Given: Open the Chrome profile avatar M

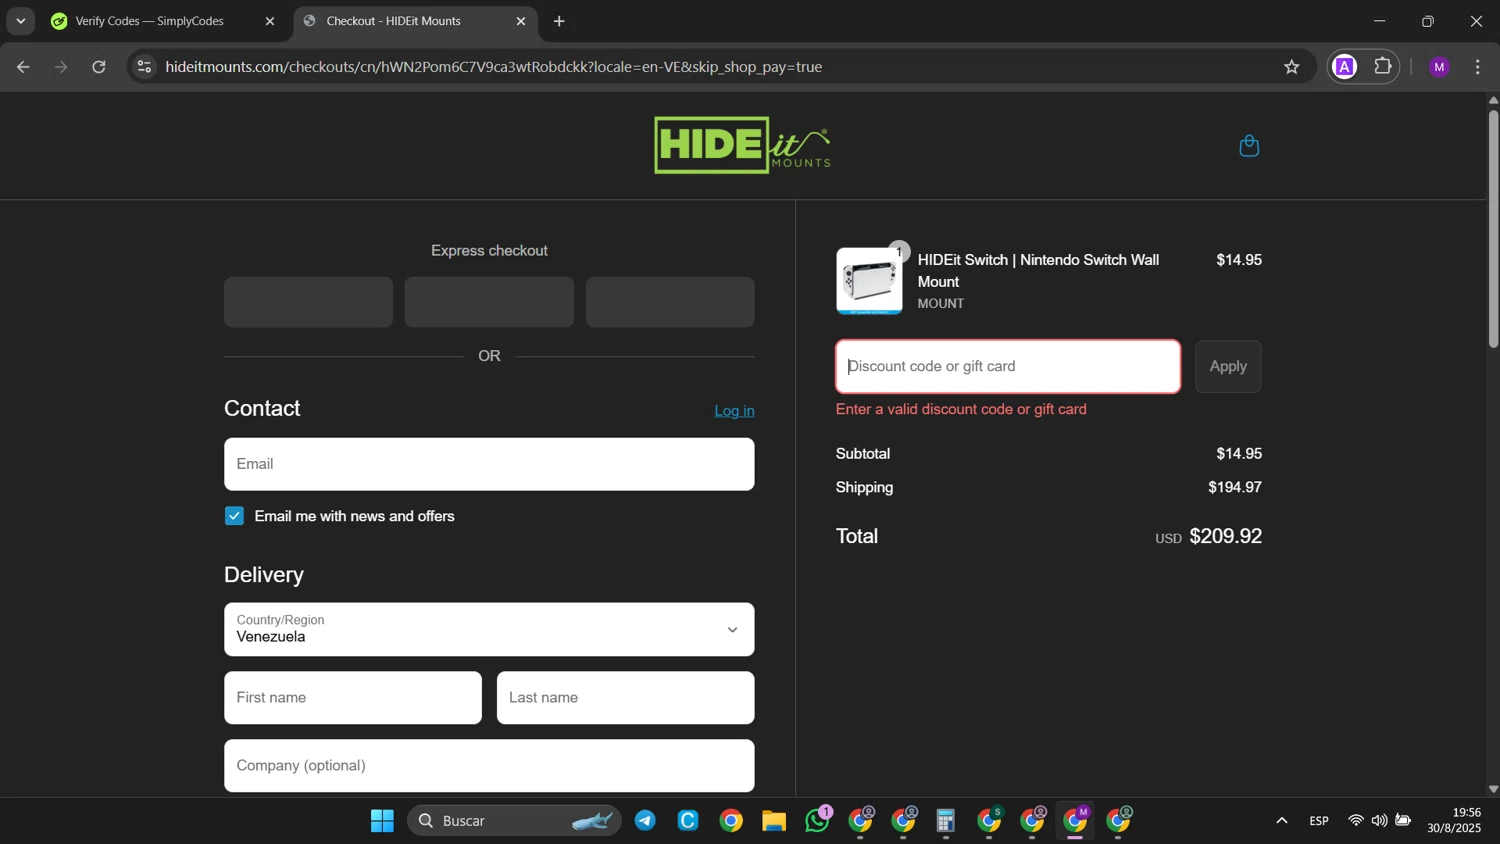Looking at the screenshot, I should point(1439,67).
